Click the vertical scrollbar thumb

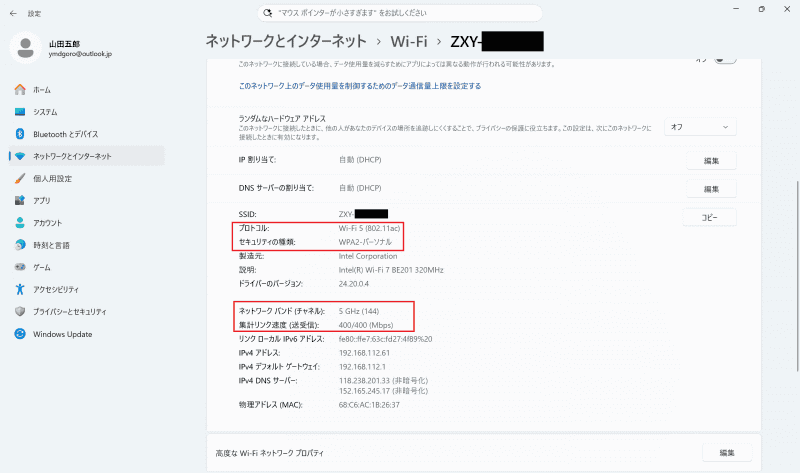pyautogui.click(x=796, y=276)
